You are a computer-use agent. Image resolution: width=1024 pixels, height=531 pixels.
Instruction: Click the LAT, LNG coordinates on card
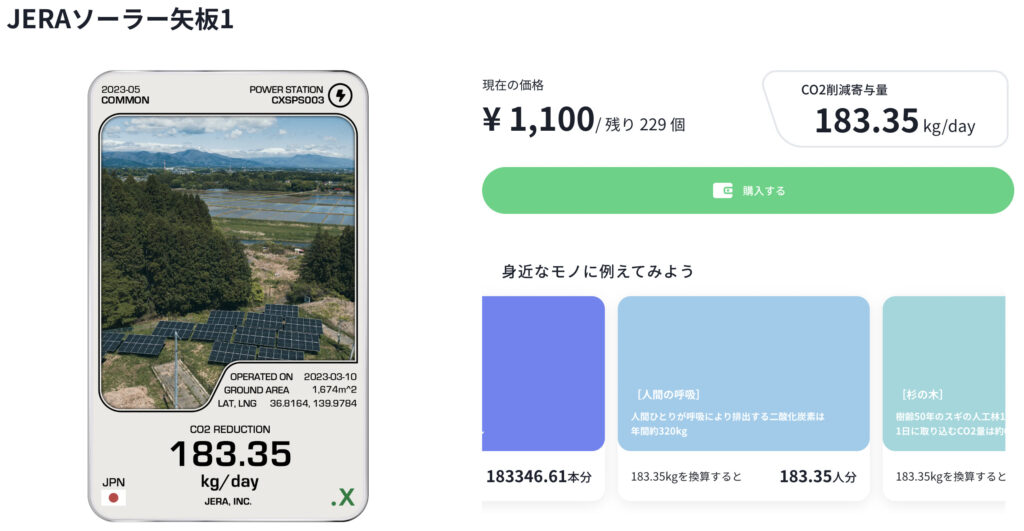pos(290,403)
